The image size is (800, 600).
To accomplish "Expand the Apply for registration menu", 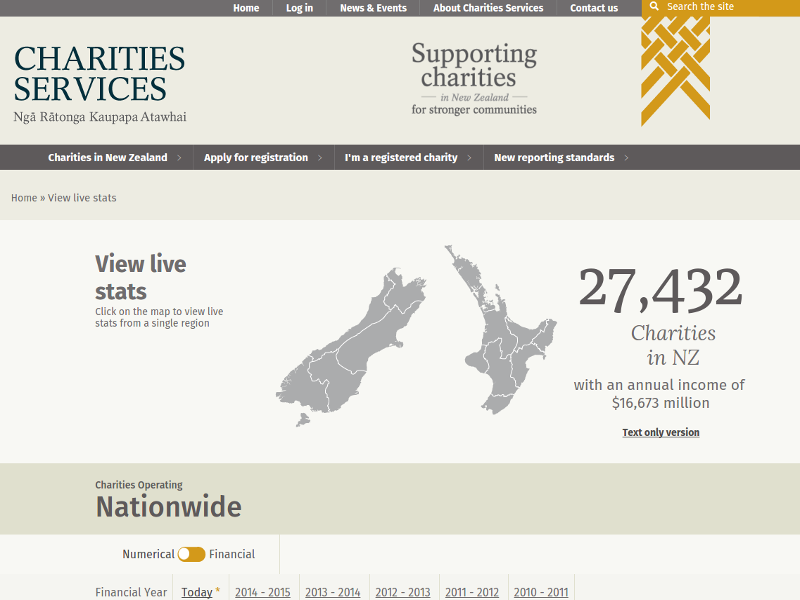I will pyautogui.click(x=256, y=158).
